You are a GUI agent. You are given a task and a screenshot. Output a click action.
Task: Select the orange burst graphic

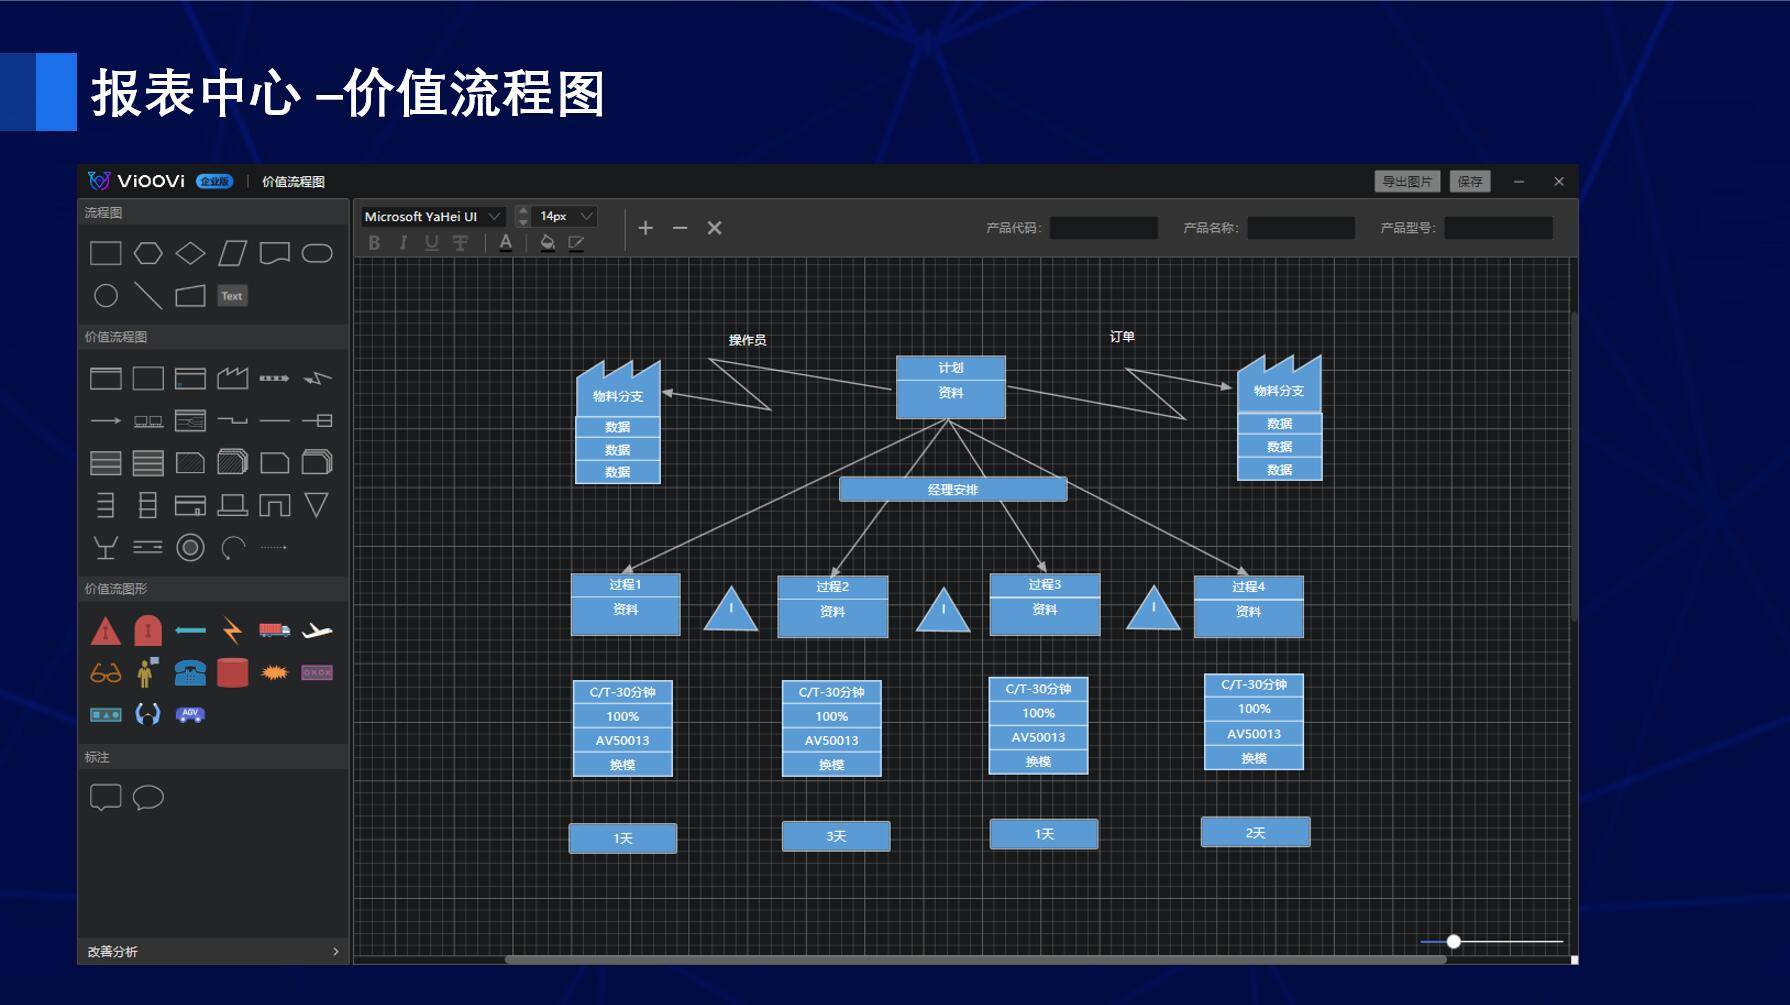pyautogui.click(x=274, y=673)
